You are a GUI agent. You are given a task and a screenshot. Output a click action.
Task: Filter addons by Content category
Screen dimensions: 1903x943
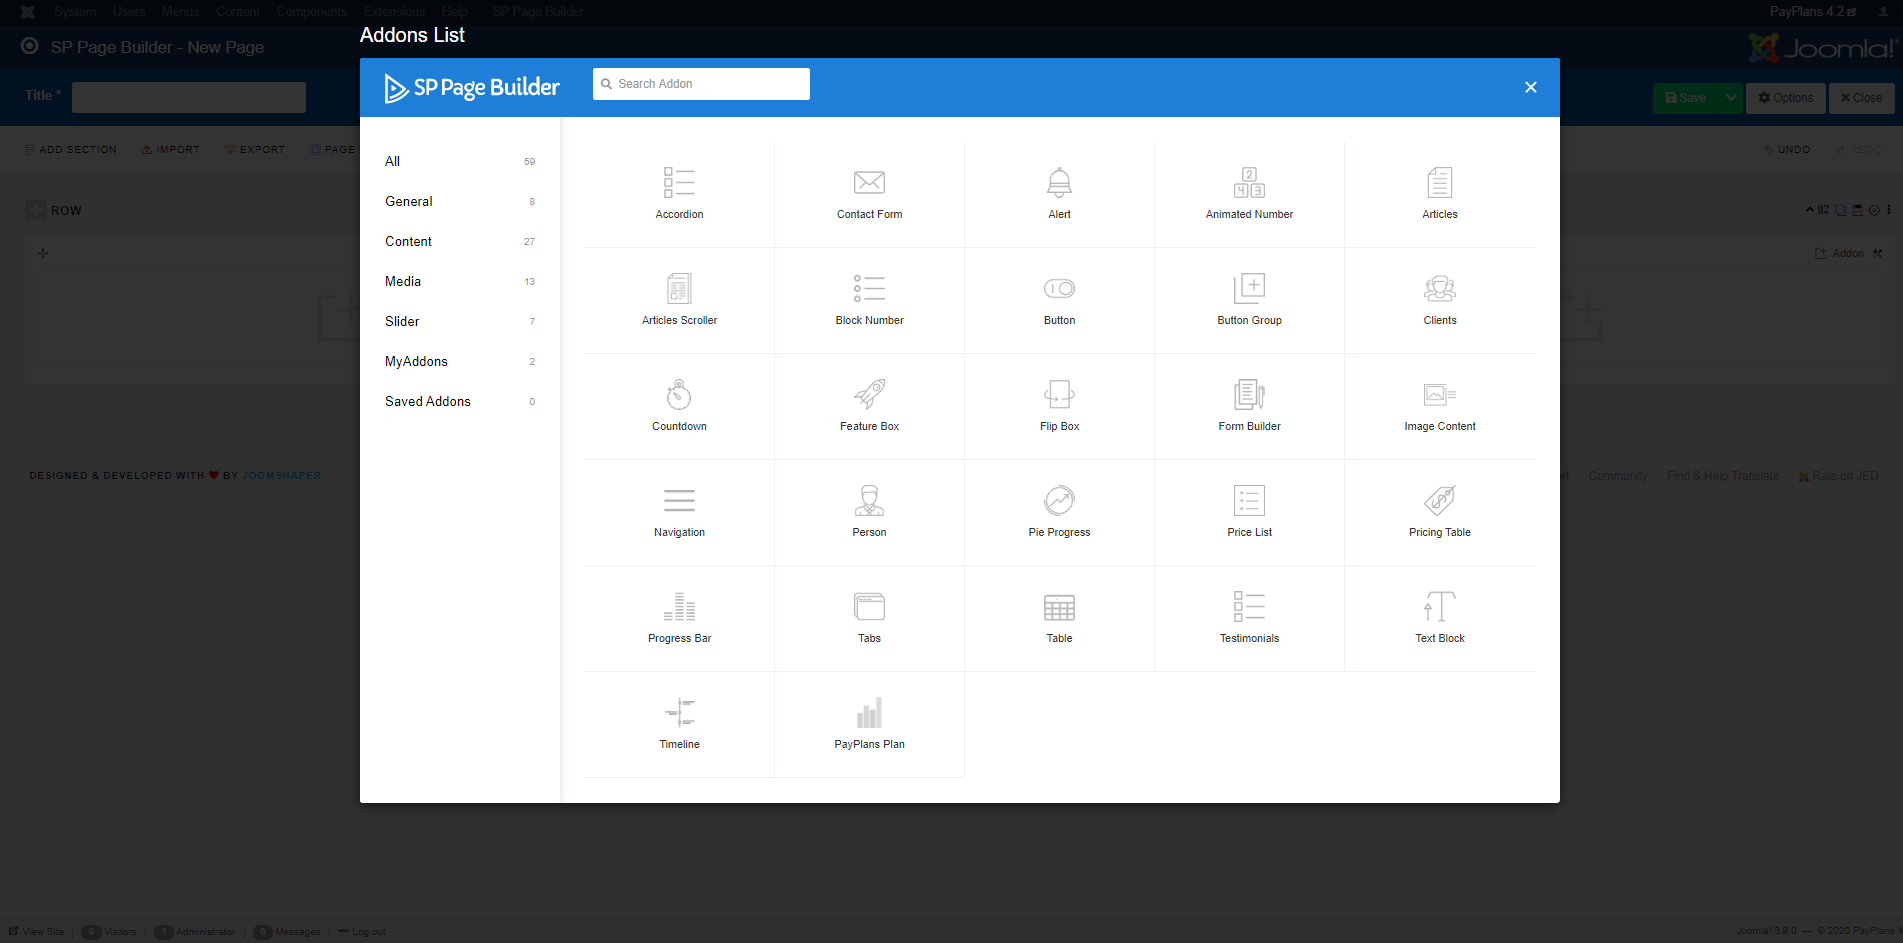coord(460,241)
